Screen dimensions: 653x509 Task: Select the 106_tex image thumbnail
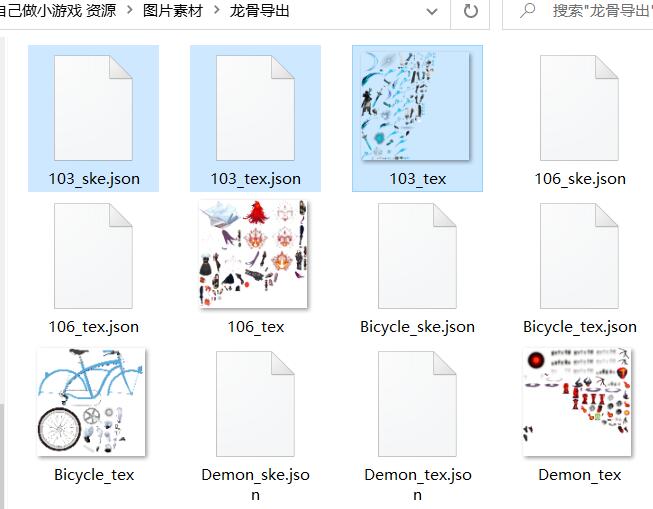[x=253, y=254]
